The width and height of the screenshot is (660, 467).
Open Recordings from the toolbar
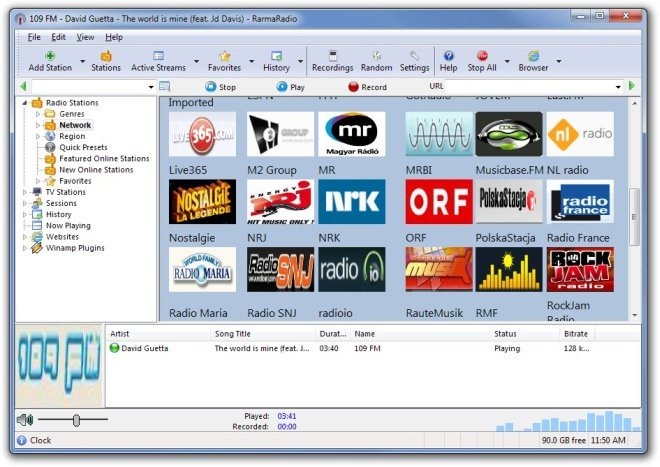[333, 61]
